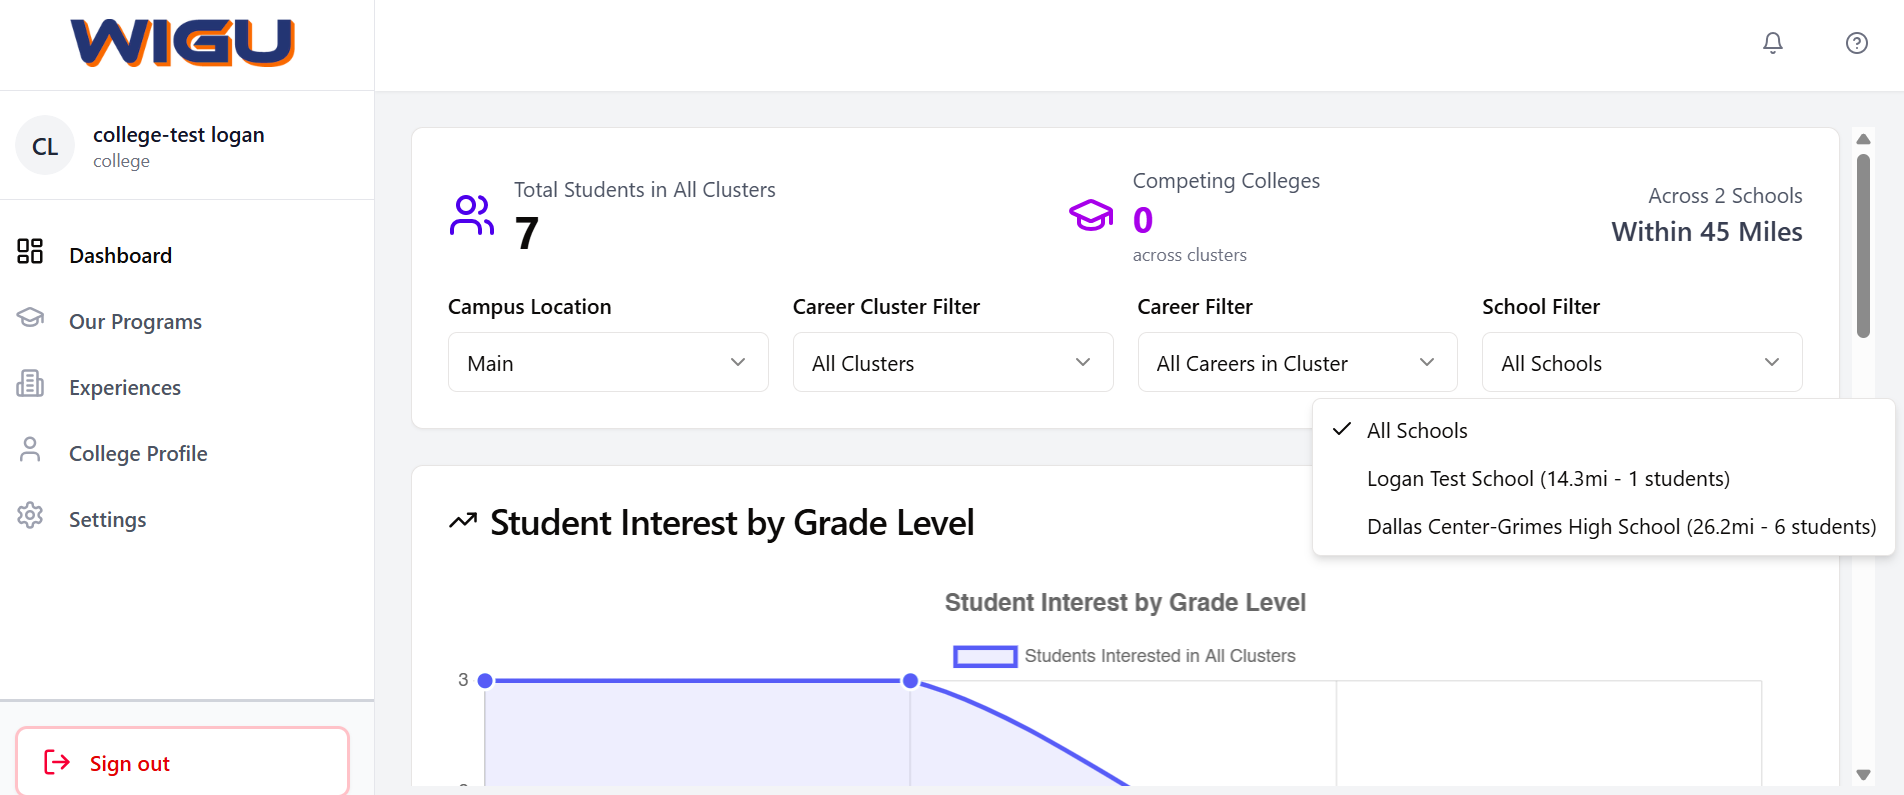Click the scrollbar down arrow
The image size is (1904, 795).
point(1863,774)
